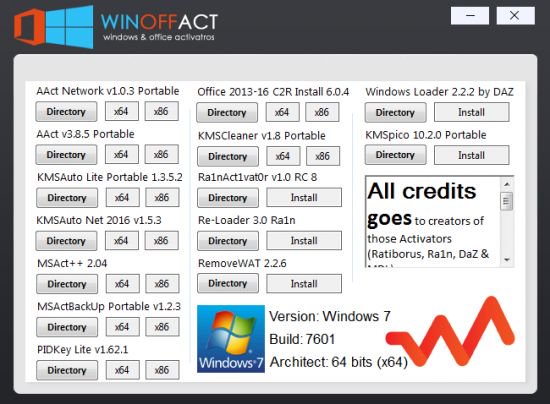
Task: Start MSActBackUp x64
Action: 122,327
